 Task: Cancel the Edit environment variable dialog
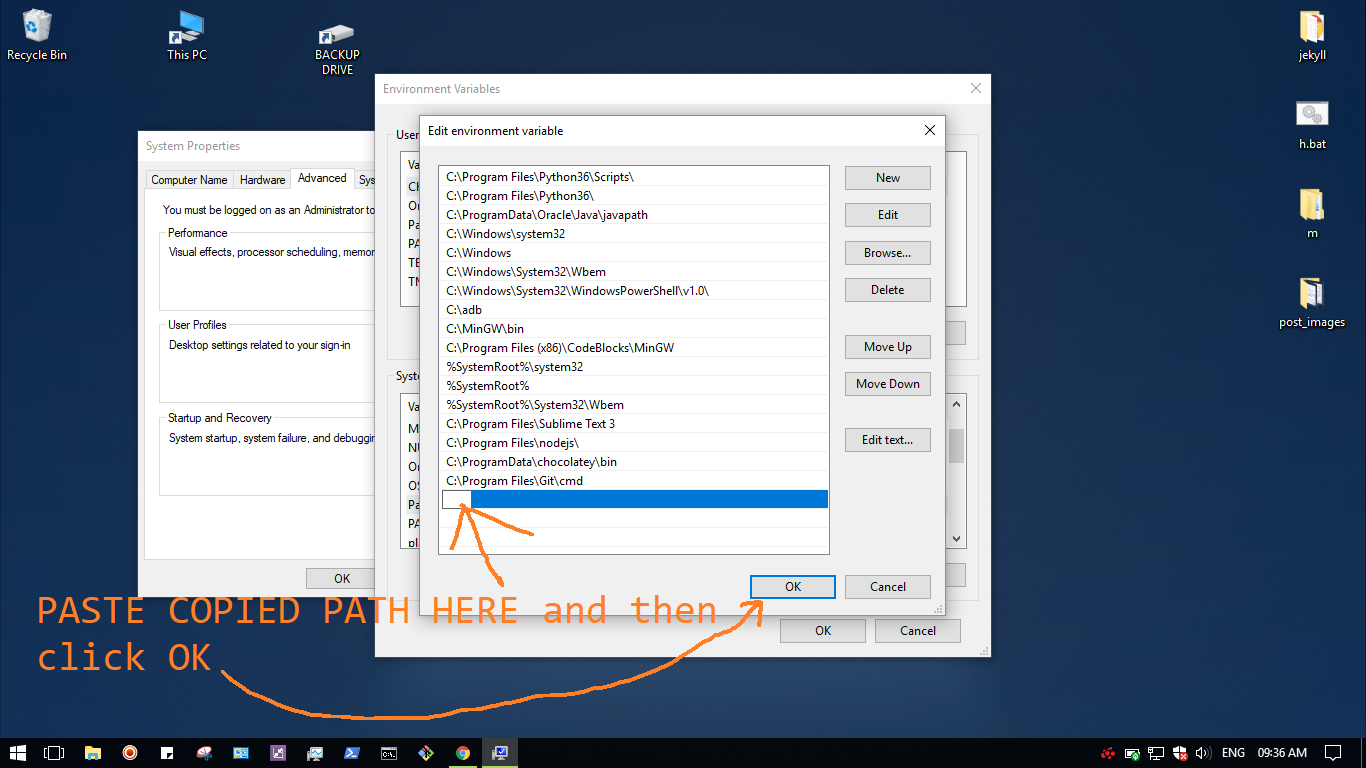(888, 587)
